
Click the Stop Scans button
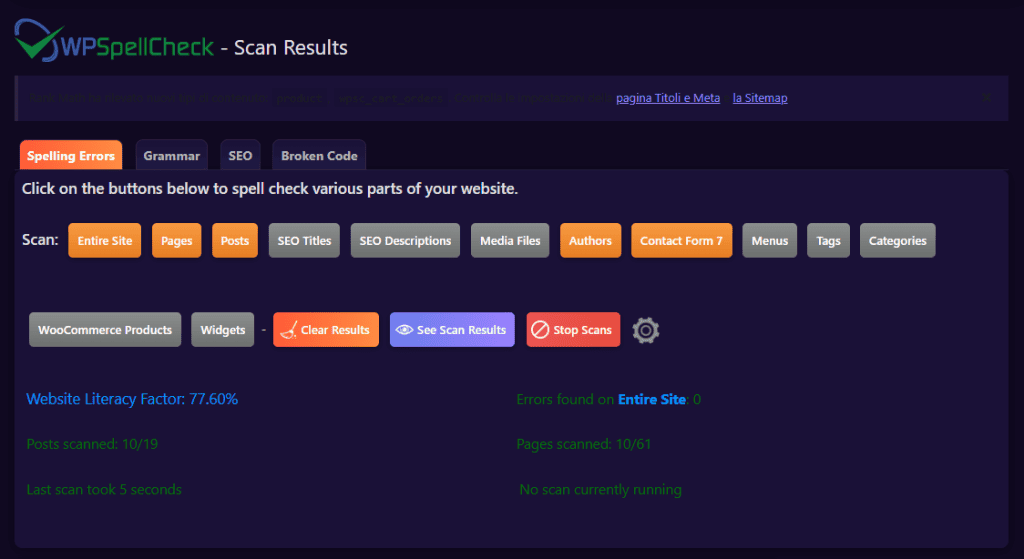pyautogui.click(x=573, y=330)
